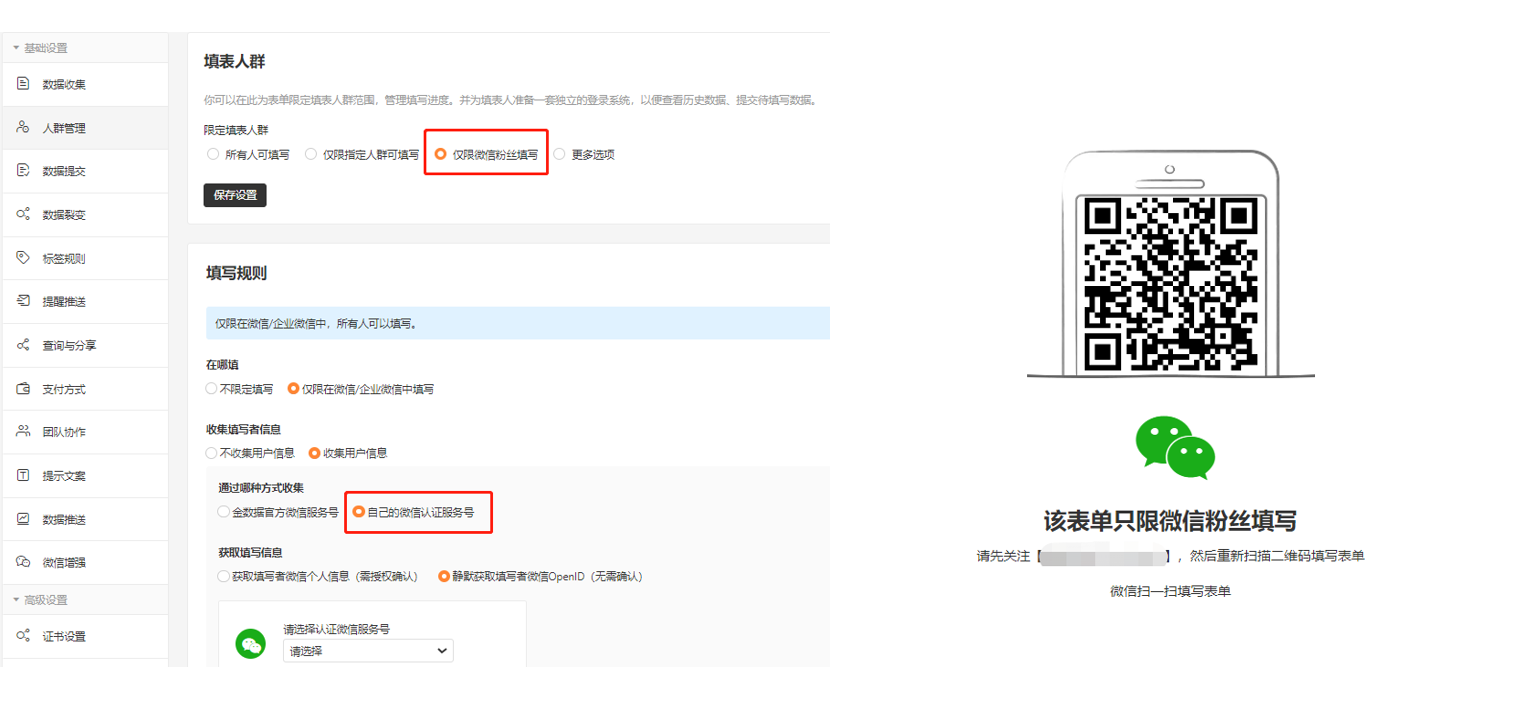The width and height of the screenshot is (1530, 711).
Task: Choose 仅限在微信/企业微信中填写
Action: (x=293, y=389)
